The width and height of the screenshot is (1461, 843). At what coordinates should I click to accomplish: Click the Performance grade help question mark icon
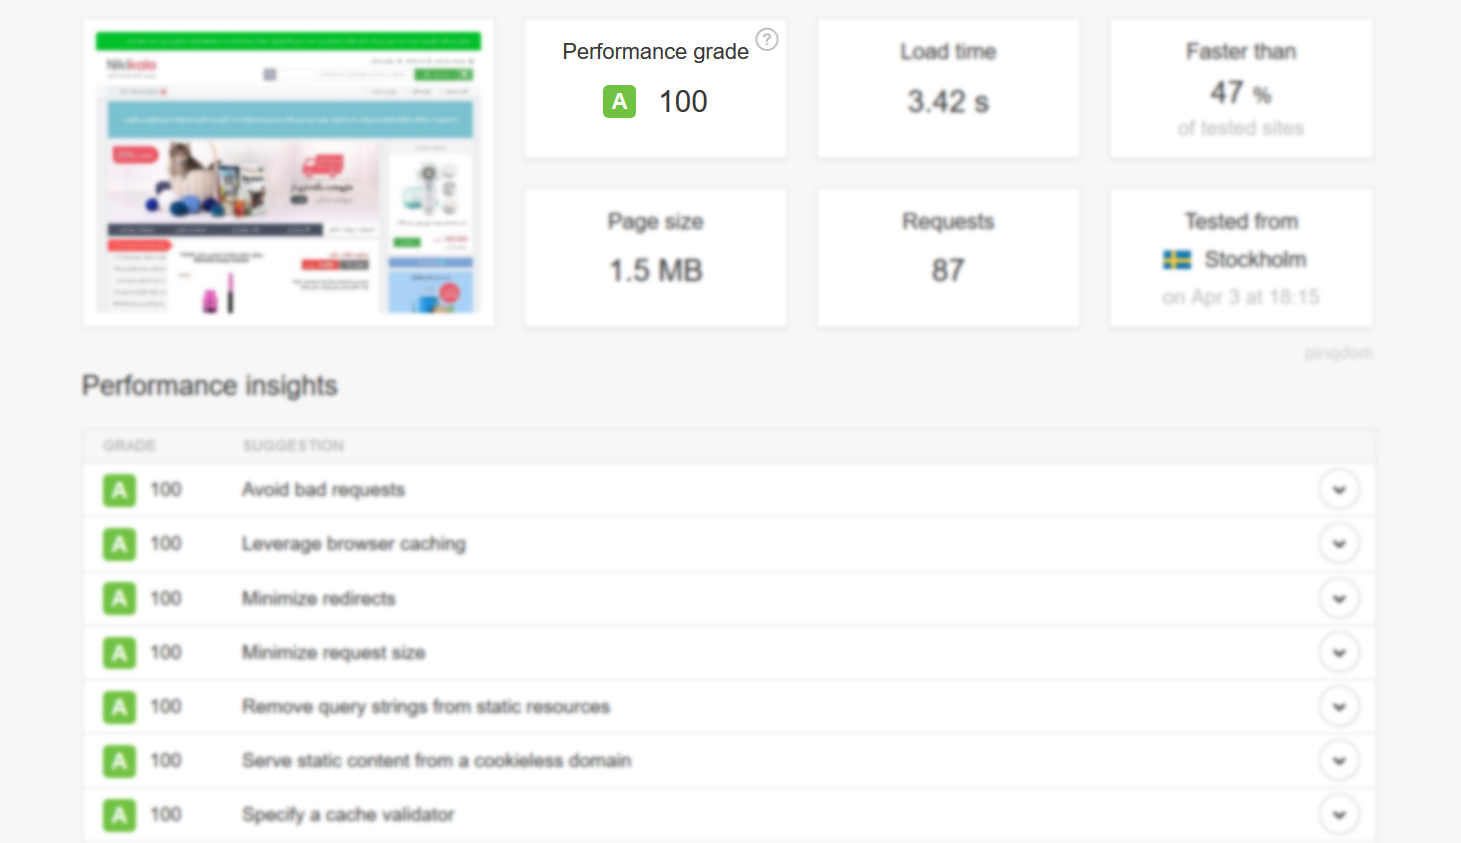click(767, 39)
